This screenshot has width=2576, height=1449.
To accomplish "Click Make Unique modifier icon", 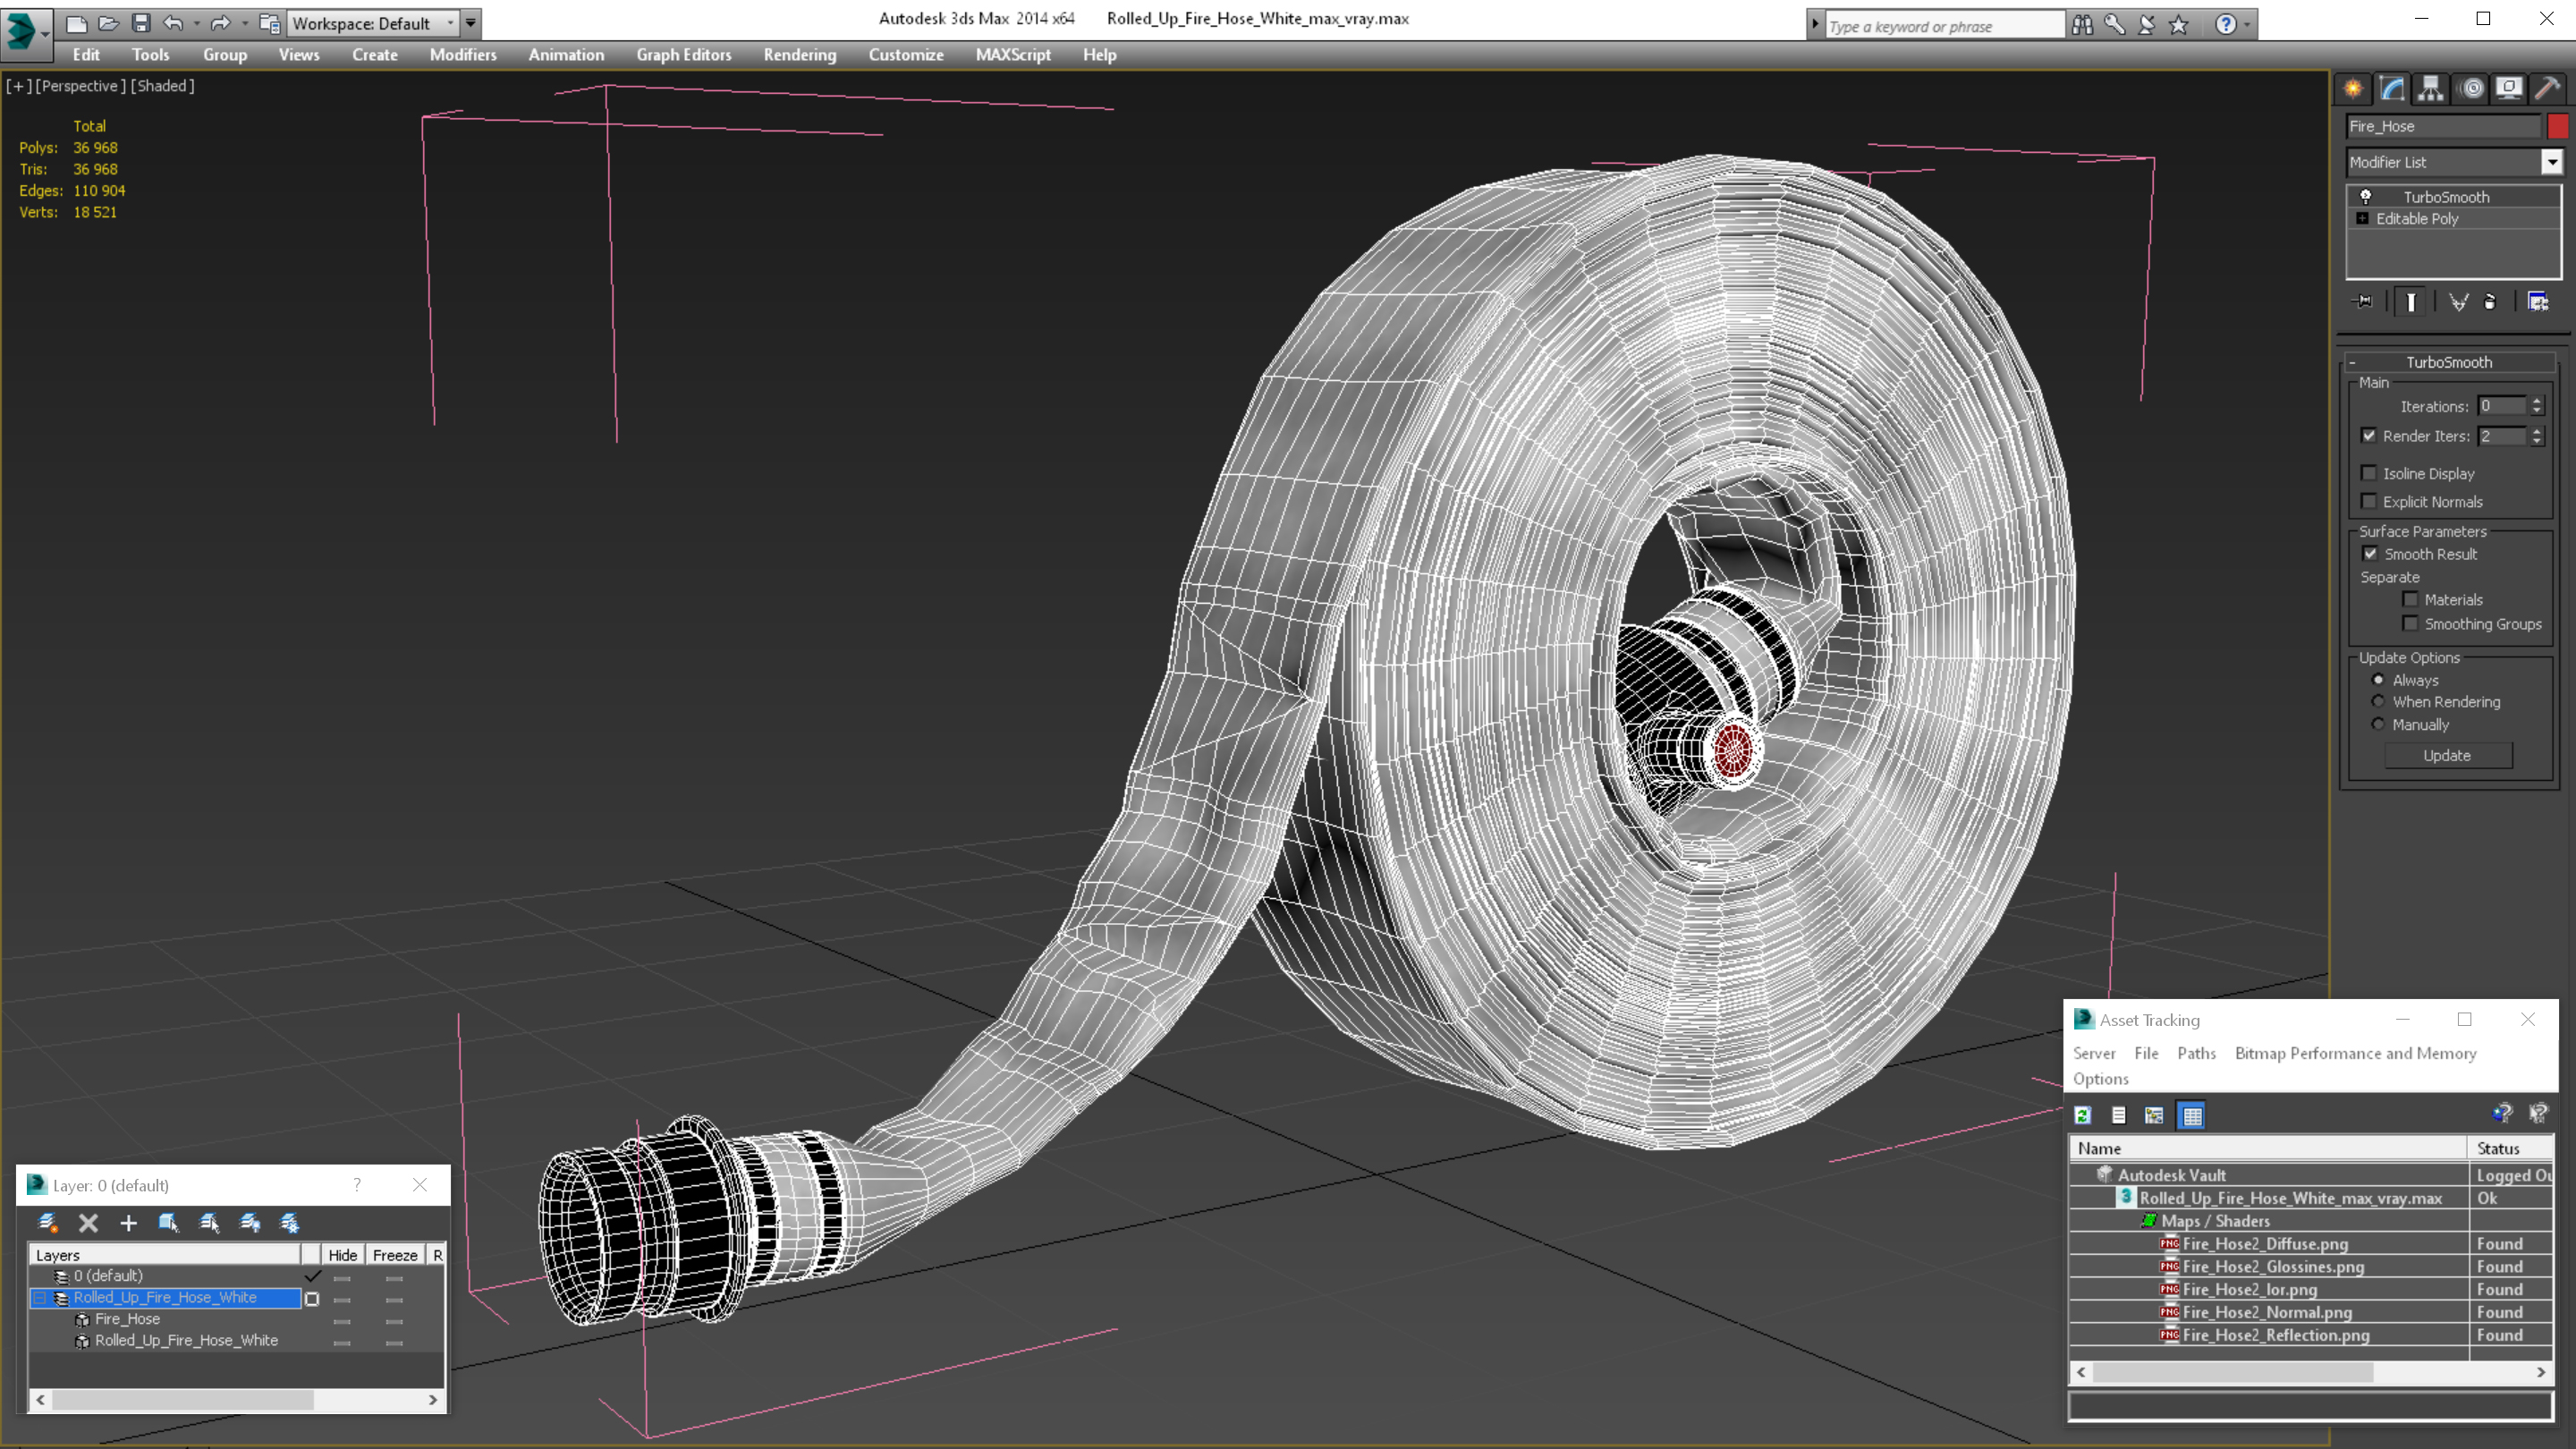I will pos(2458,301).
